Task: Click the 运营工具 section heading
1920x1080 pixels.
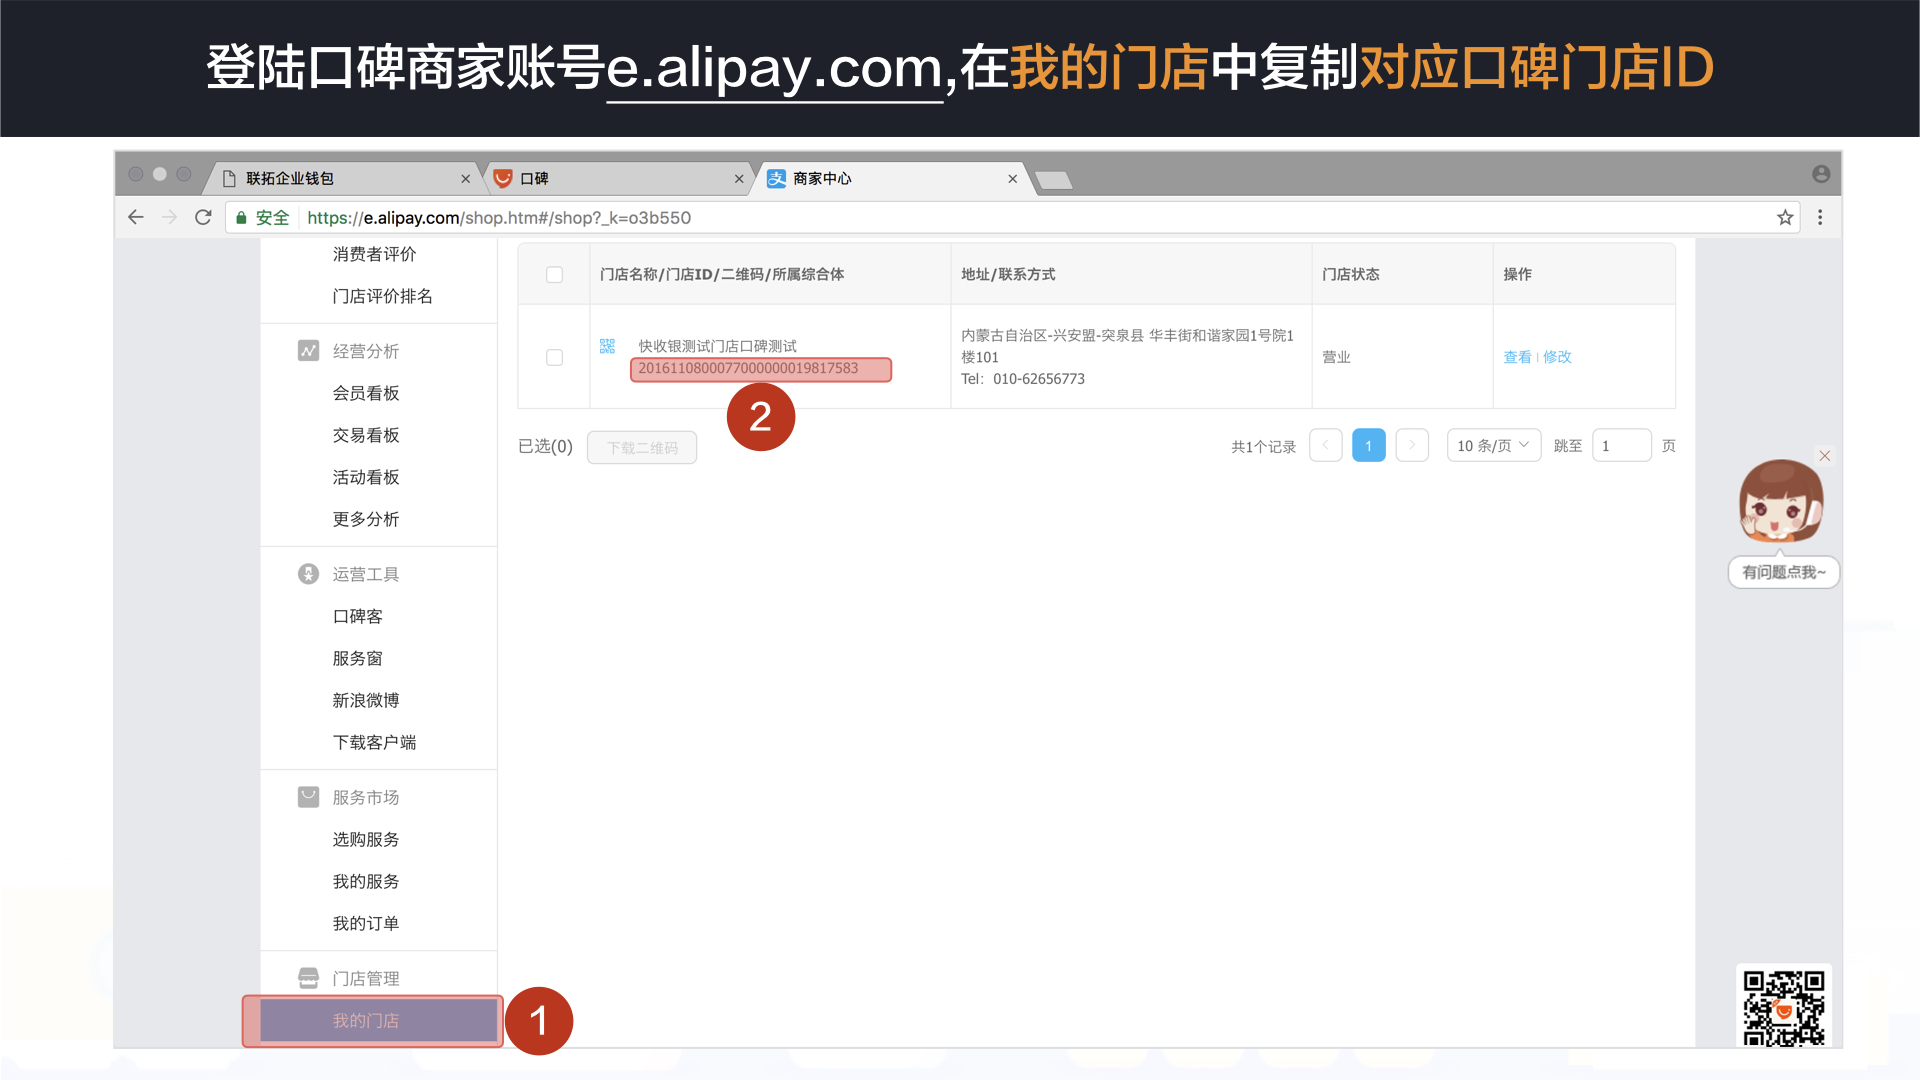Action: click(x=366, y=574)
